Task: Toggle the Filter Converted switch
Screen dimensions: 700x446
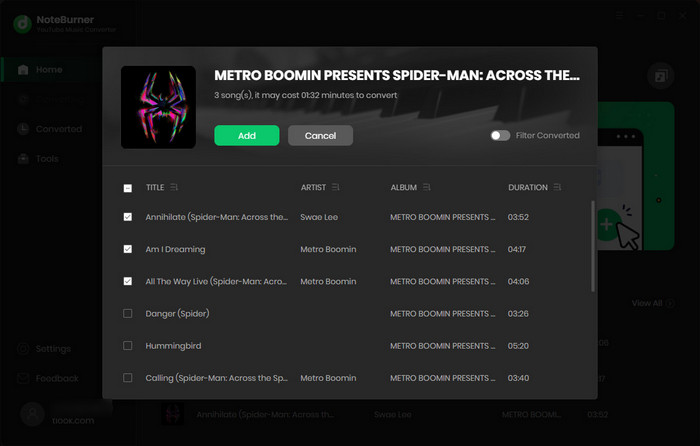Action: pyautogui.click(x=500, y=135)
